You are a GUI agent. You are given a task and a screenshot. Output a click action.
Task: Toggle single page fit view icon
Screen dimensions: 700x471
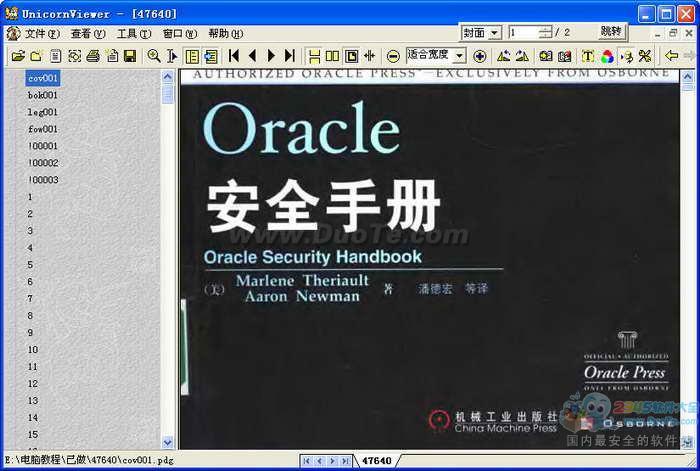(351, 56)
